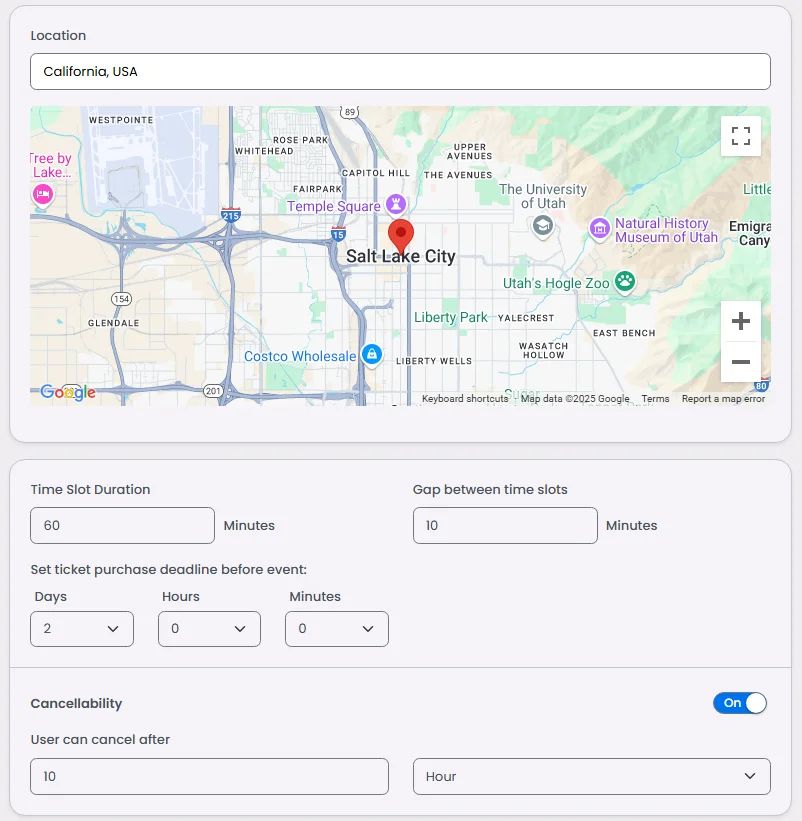The width and height of the screenshot is (802, 821).
Task: Open the map Terms link
Action: (x=655, y=398)
